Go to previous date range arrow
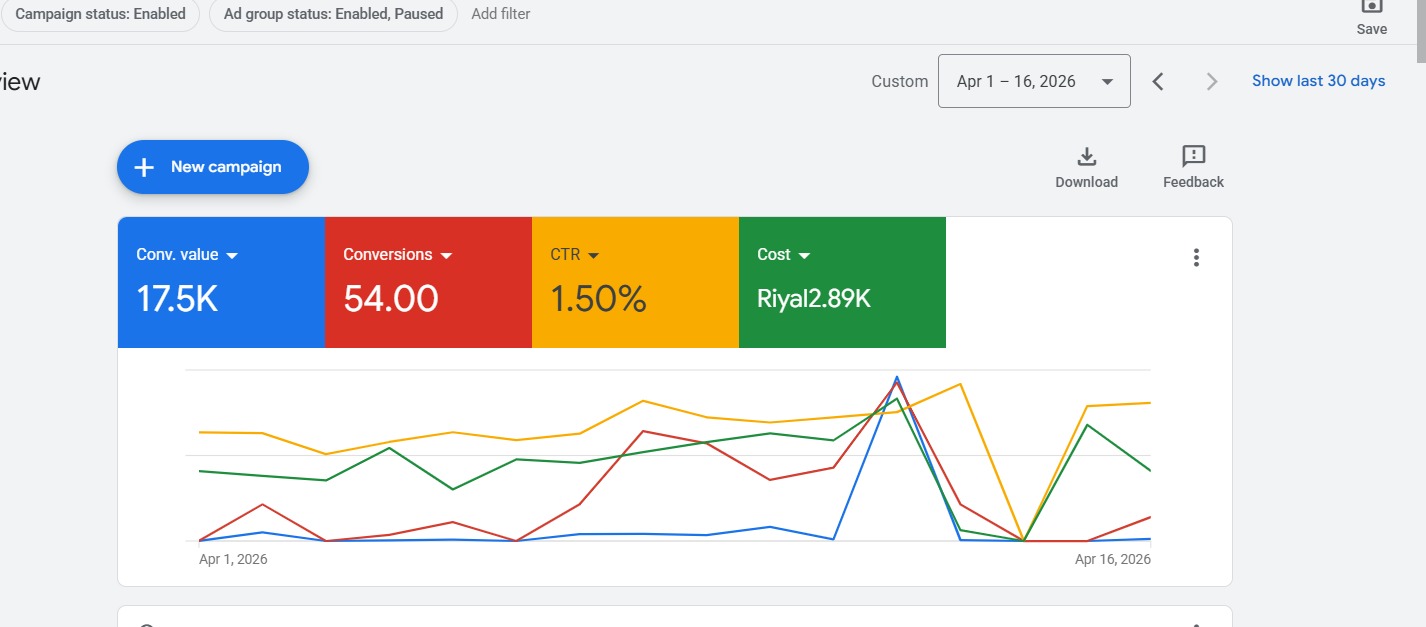1426x627 pixels. coord(1158,82)
